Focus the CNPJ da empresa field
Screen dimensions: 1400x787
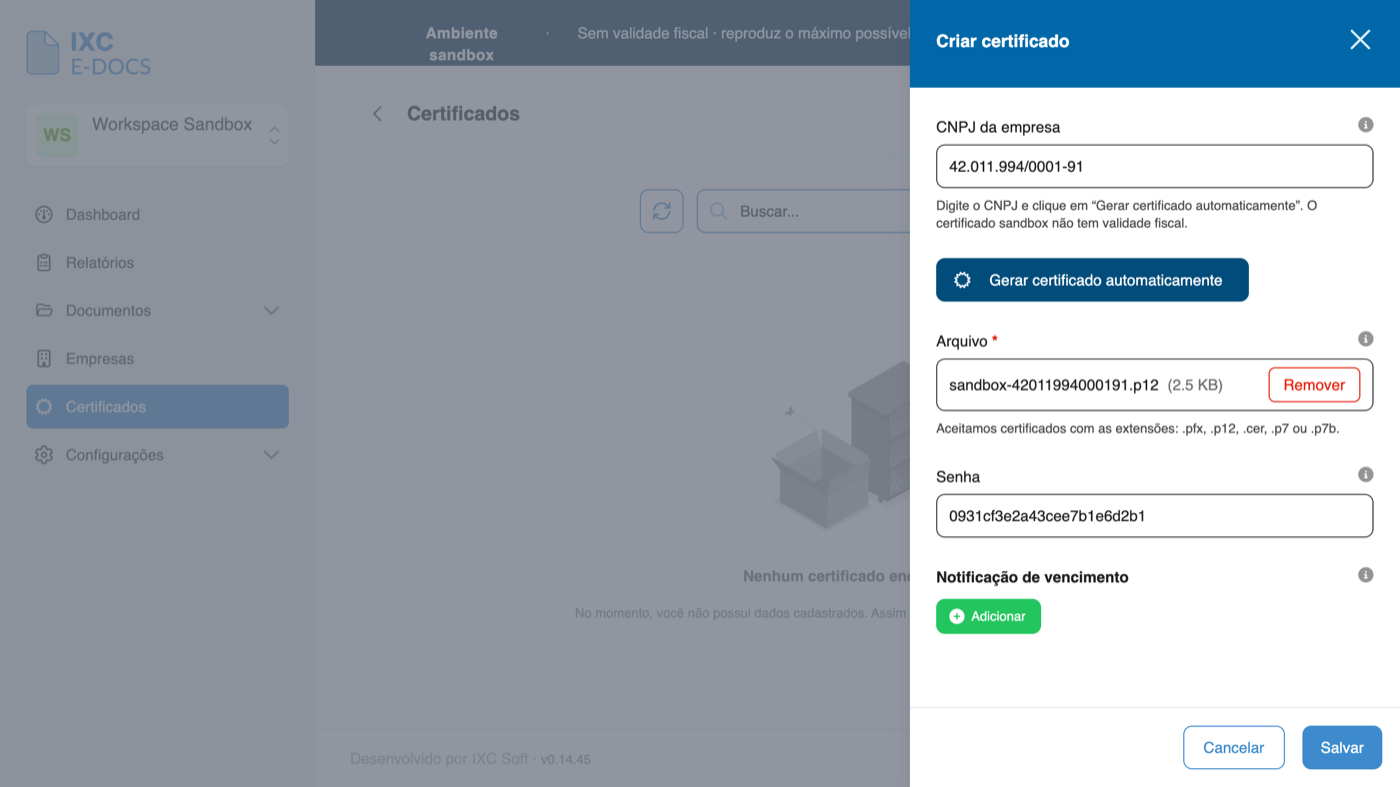pos(1154,166)
